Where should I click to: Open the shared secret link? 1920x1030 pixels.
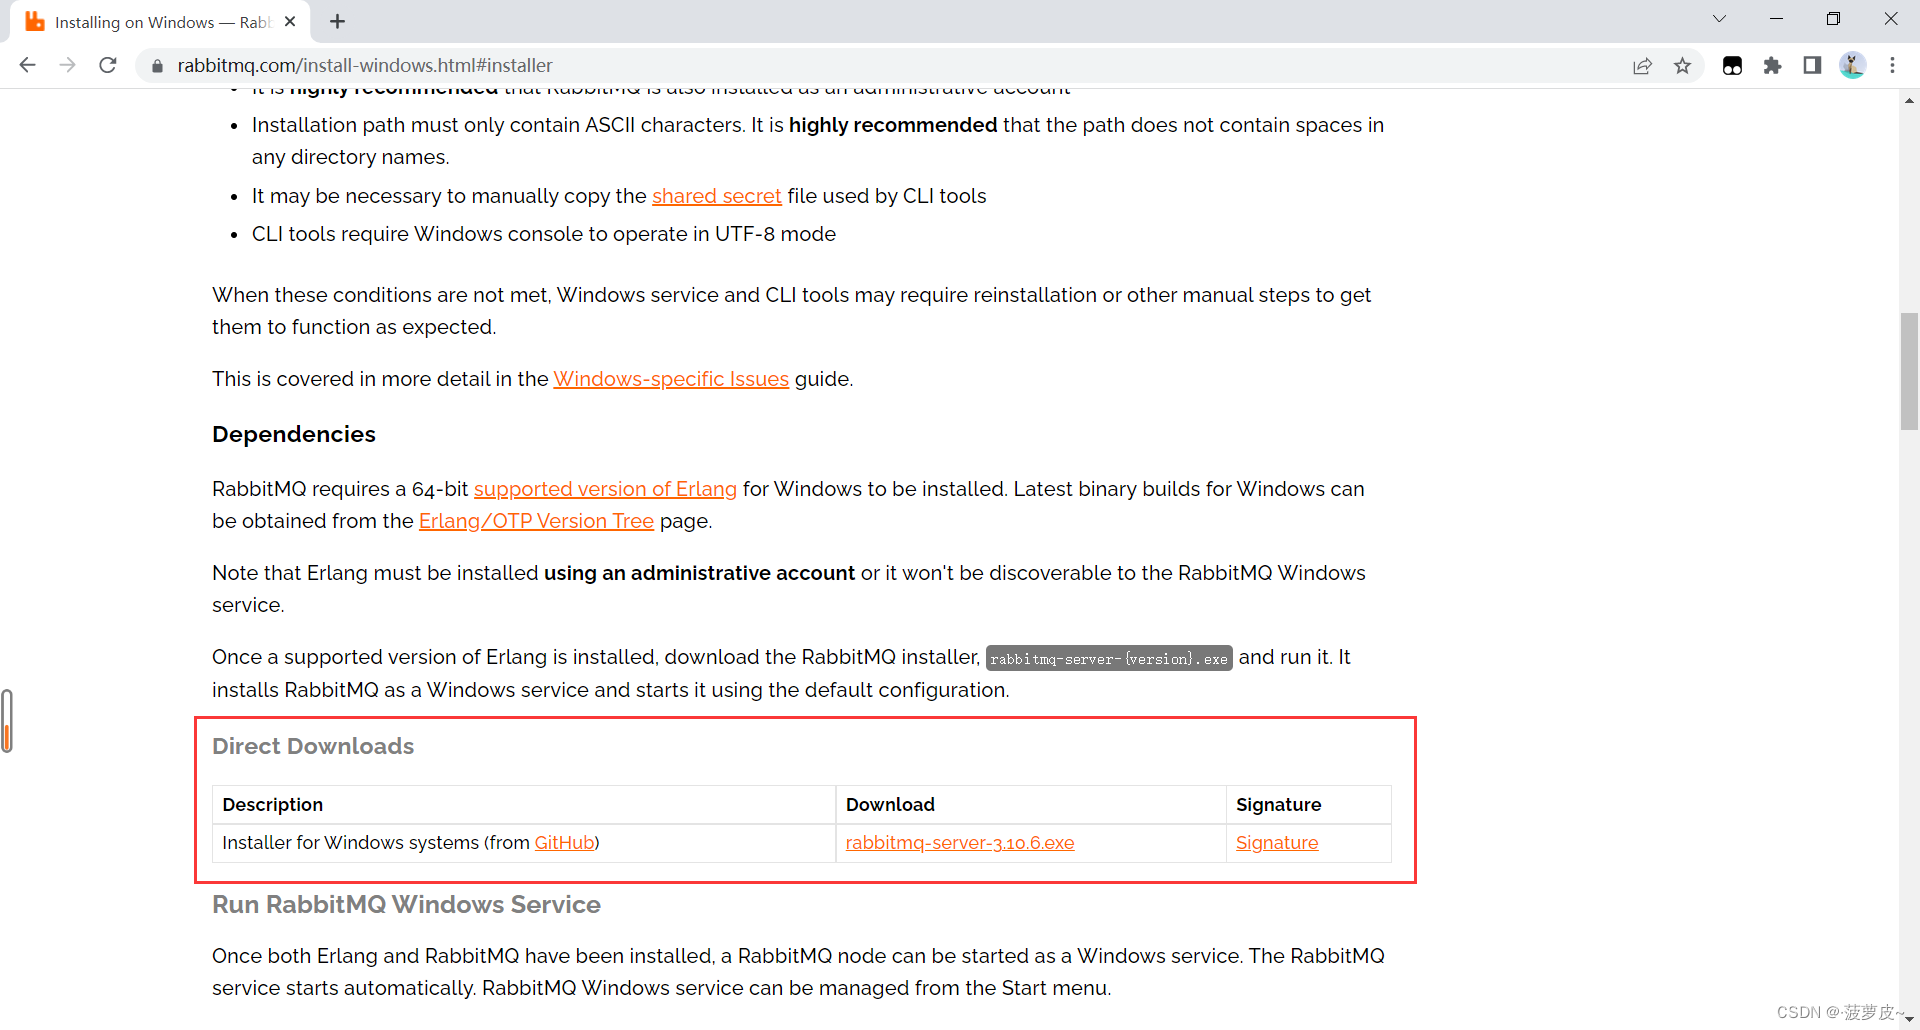point(716,196)
